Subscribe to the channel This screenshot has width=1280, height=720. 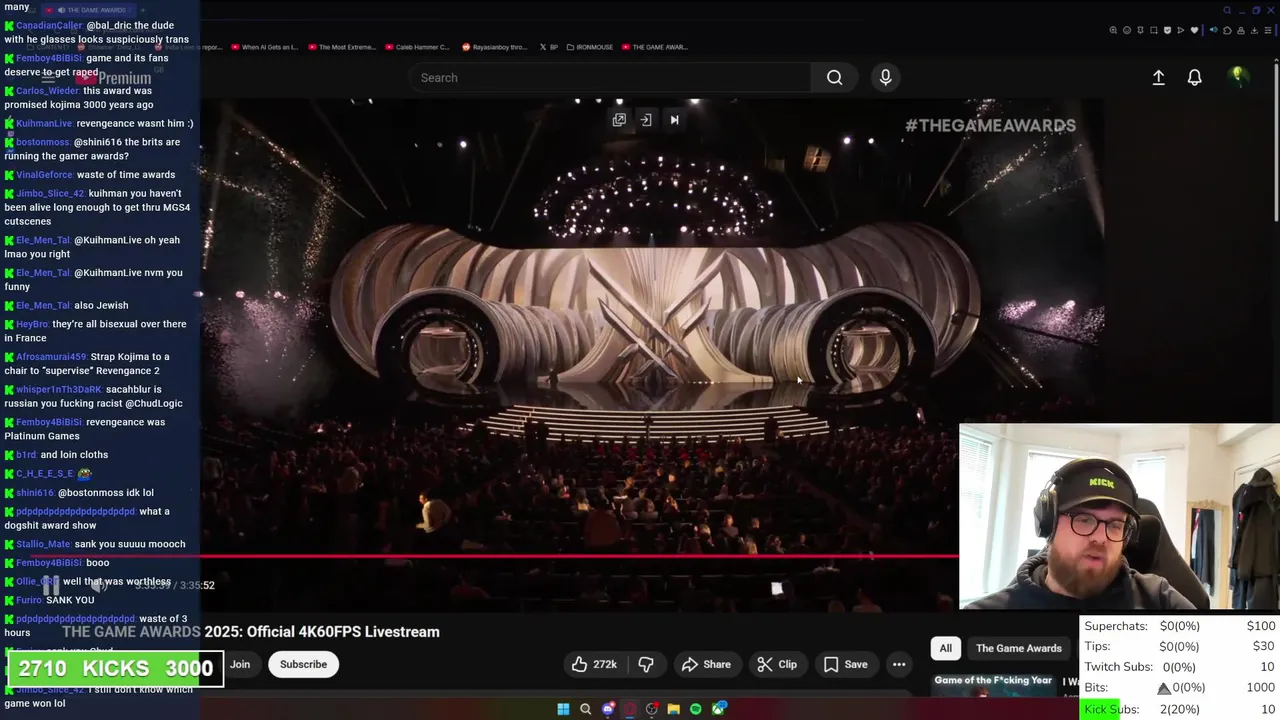[303, 664]
